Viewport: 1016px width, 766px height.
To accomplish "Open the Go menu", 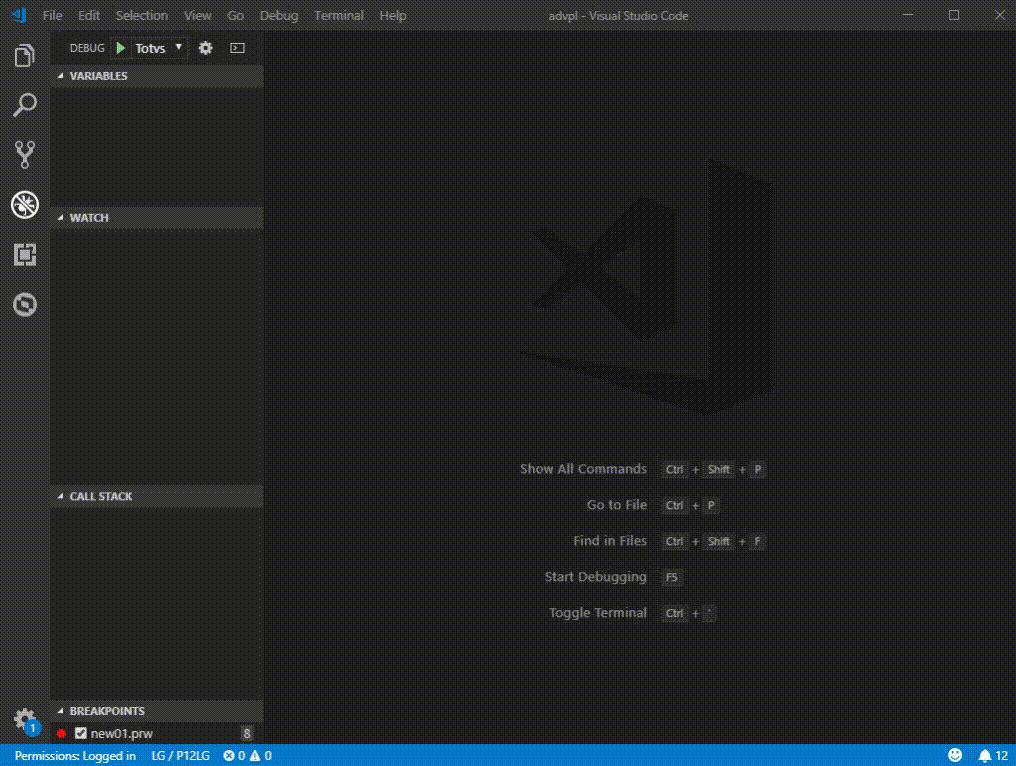I will [x=235, y=16].
